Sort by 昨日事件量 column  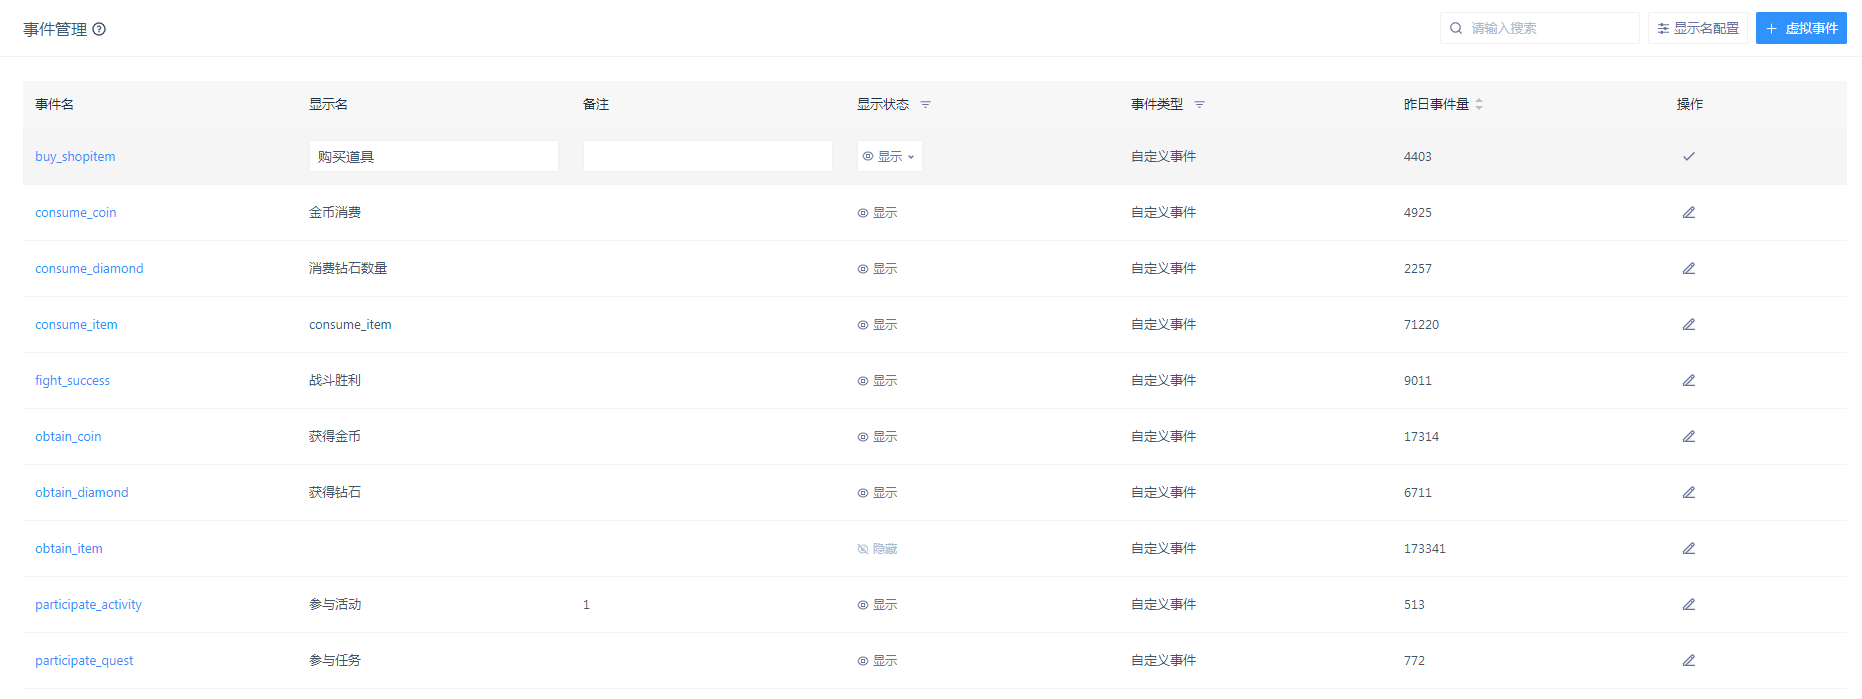point(1478,105)
